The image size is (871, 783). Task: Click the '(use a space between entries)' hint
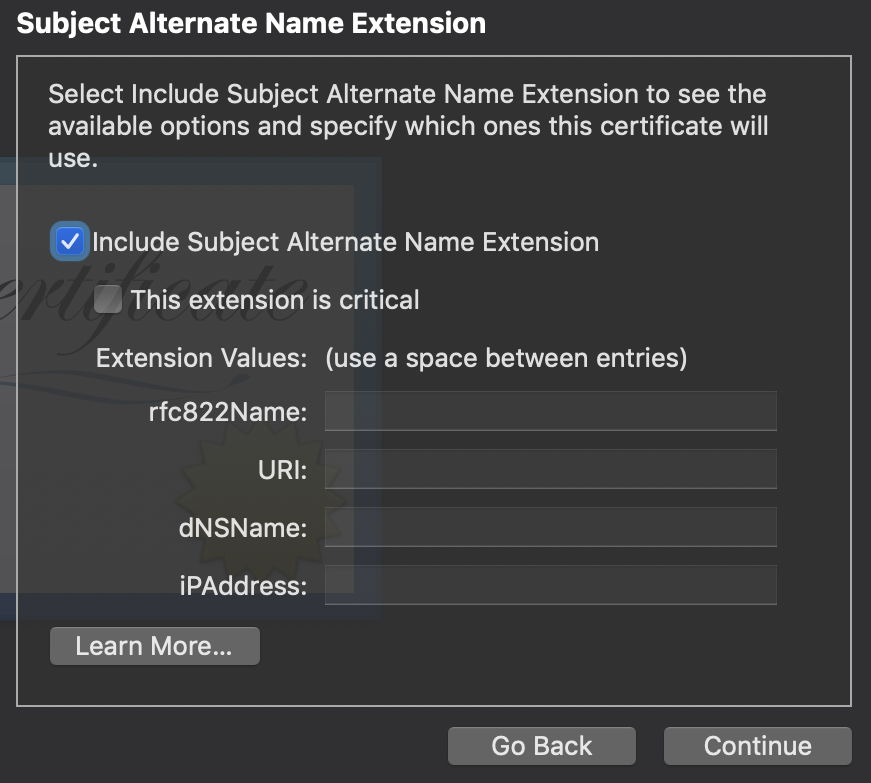click(506, 358)
